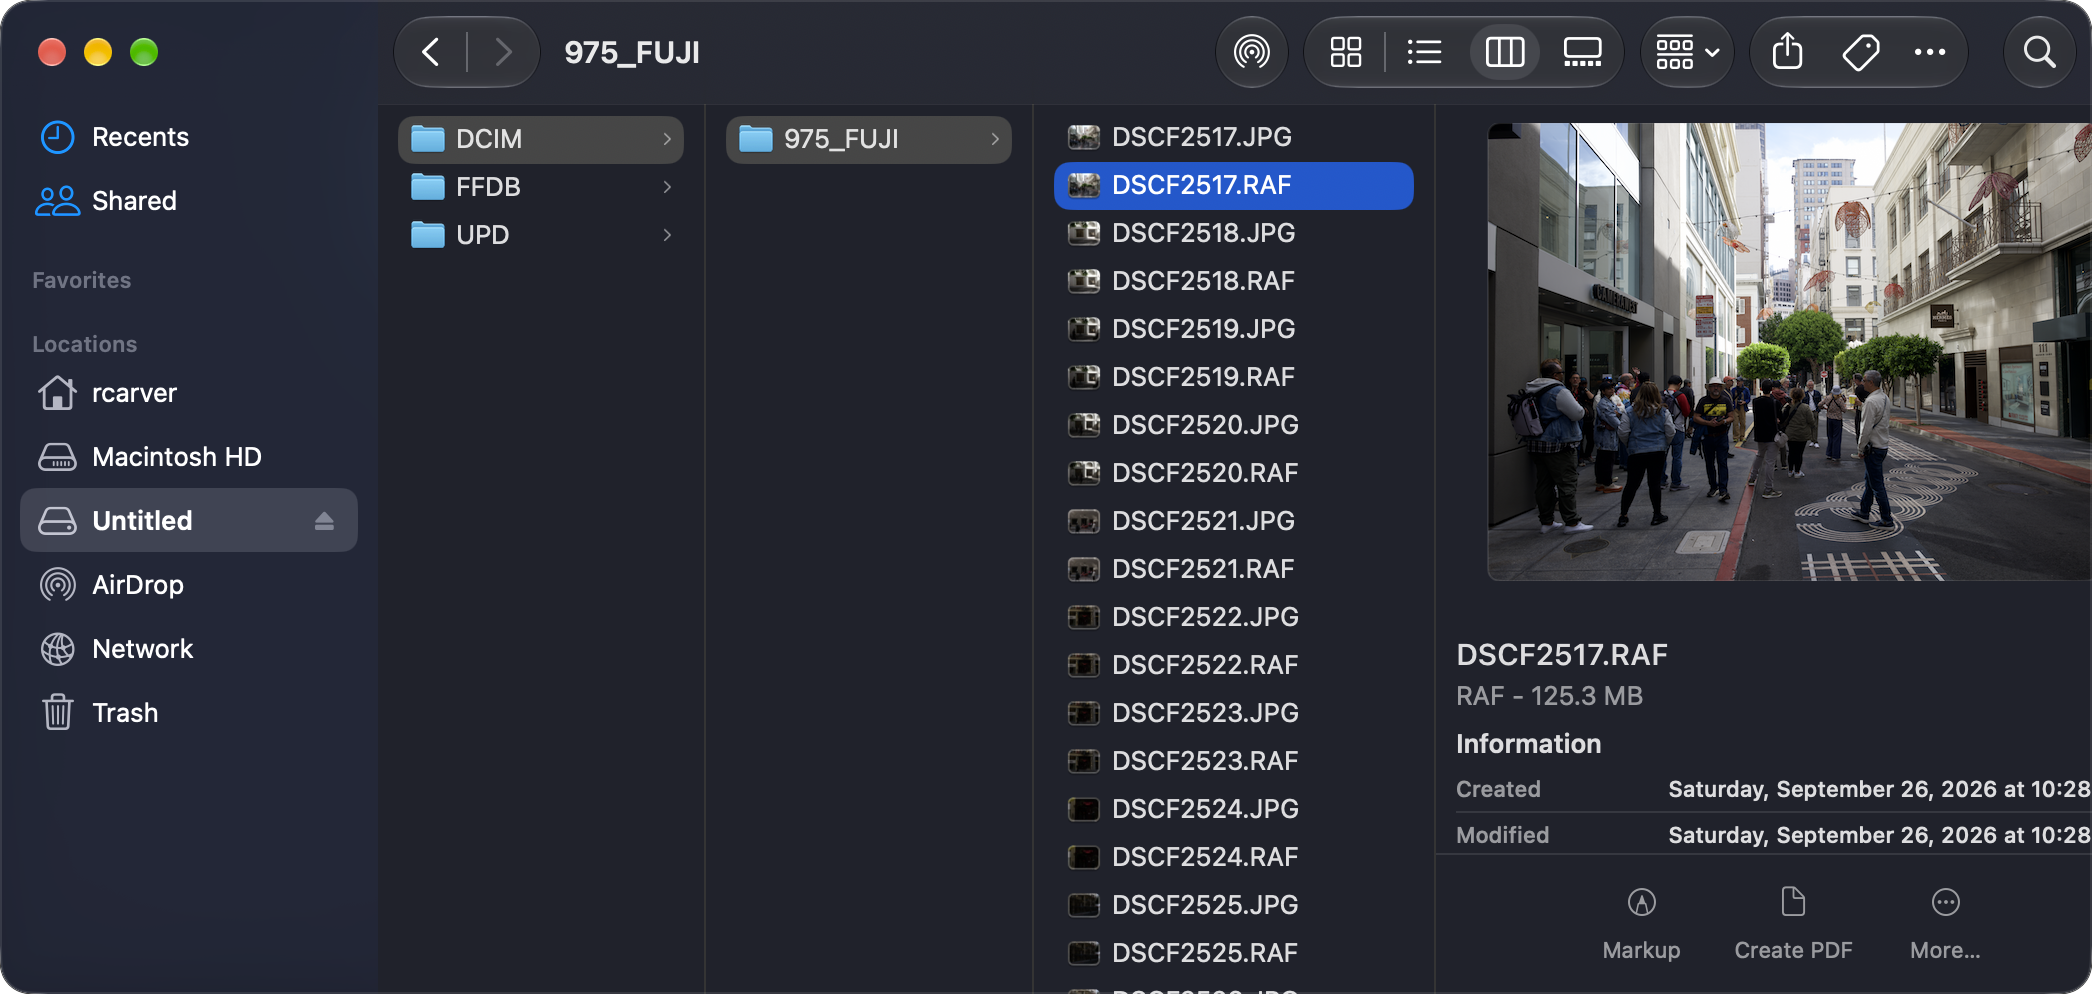The width and height of the screenshot is (2092, 994).
Task: Expand the 975_FUJI folder chevron
Action: (x=995, y=139)
